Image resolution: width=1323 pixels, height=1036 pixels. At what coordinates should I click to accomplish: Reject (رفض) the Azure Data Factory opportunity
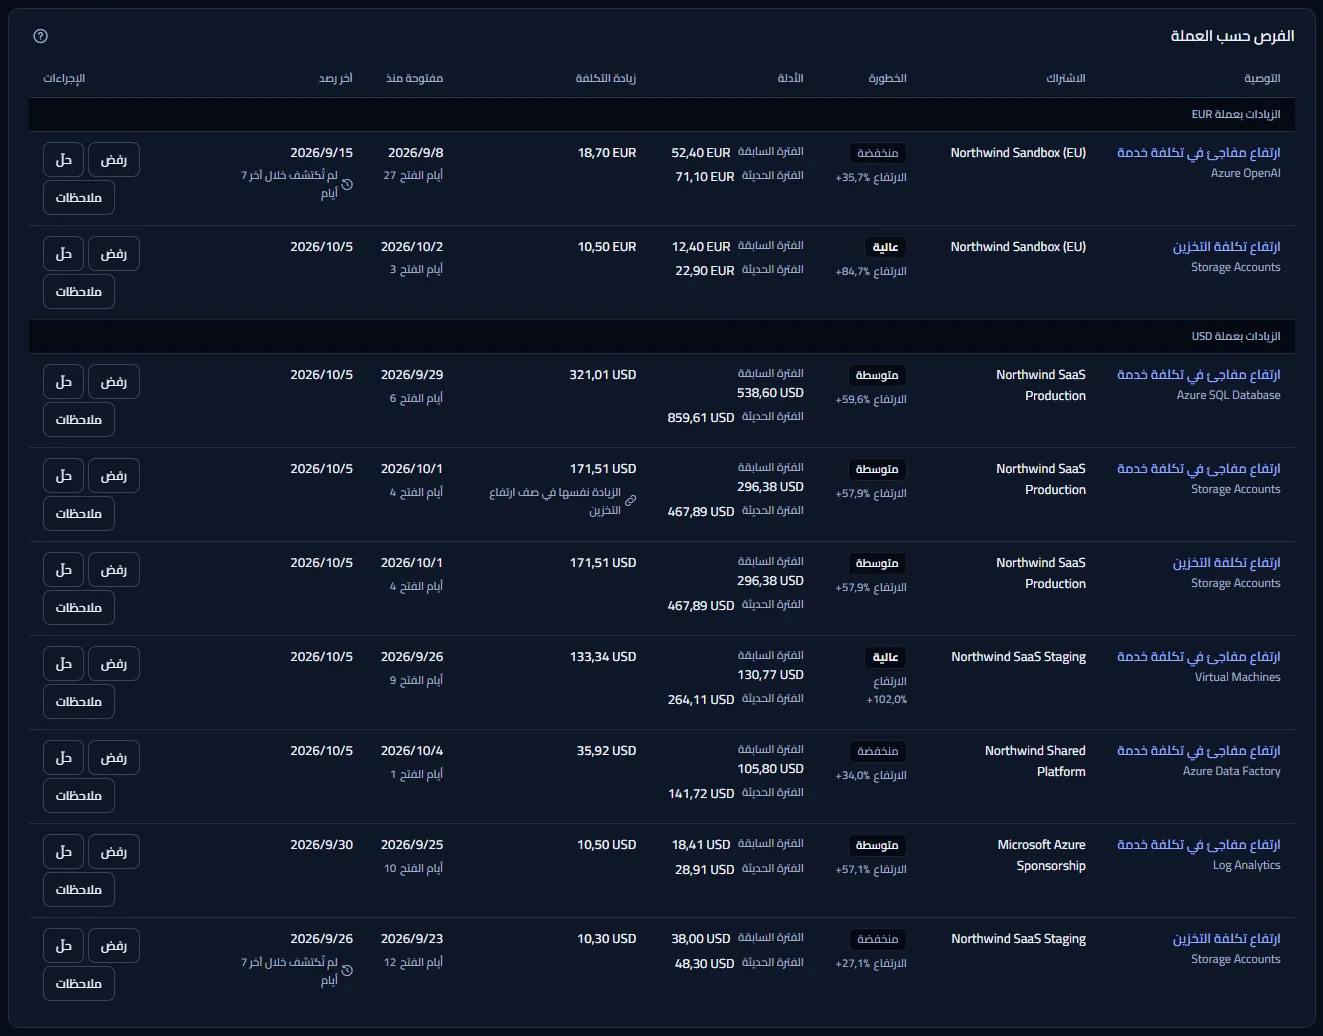pyautogui.click(x=114, y=758)
